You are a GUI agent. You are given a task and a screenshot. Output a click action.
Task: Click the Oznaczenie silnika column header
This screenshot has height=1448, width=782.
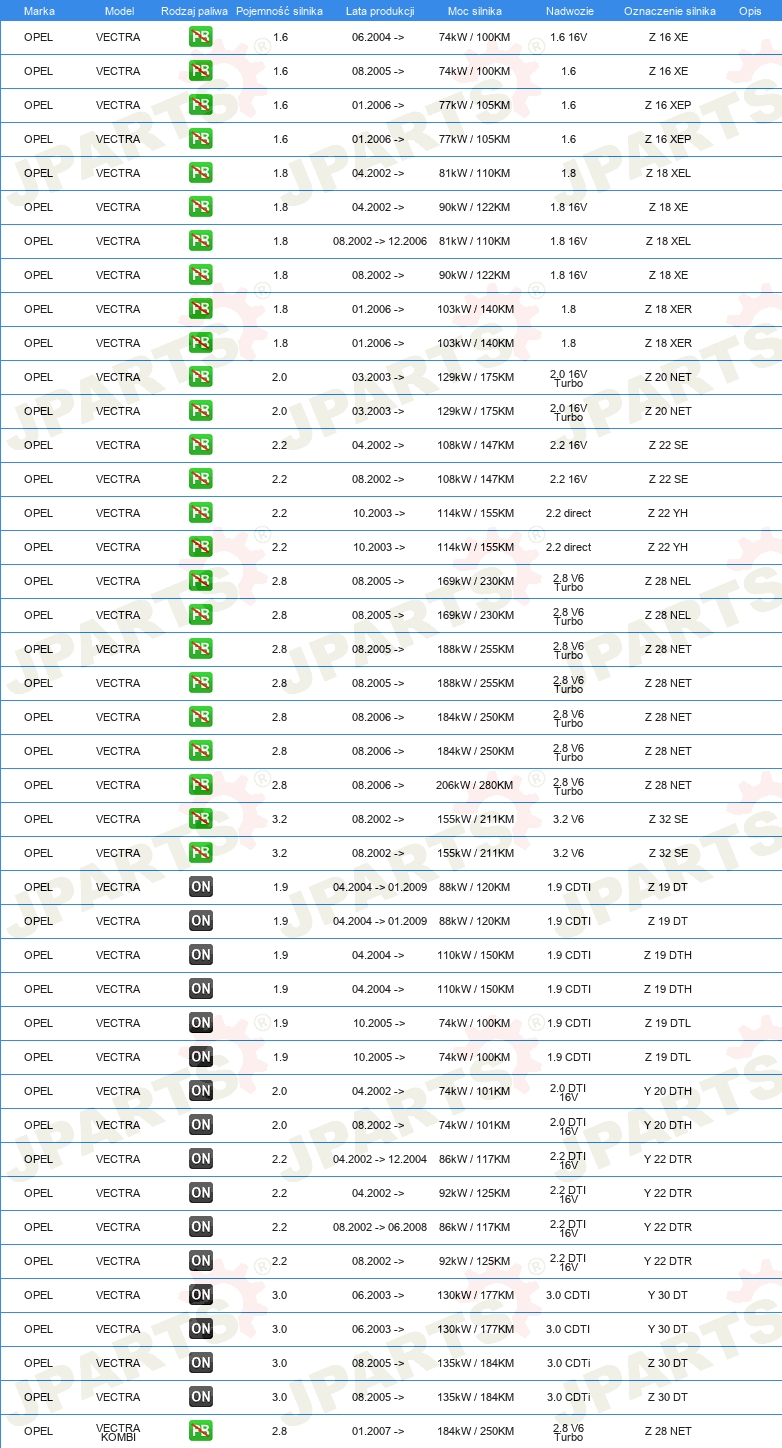point(669,11)
